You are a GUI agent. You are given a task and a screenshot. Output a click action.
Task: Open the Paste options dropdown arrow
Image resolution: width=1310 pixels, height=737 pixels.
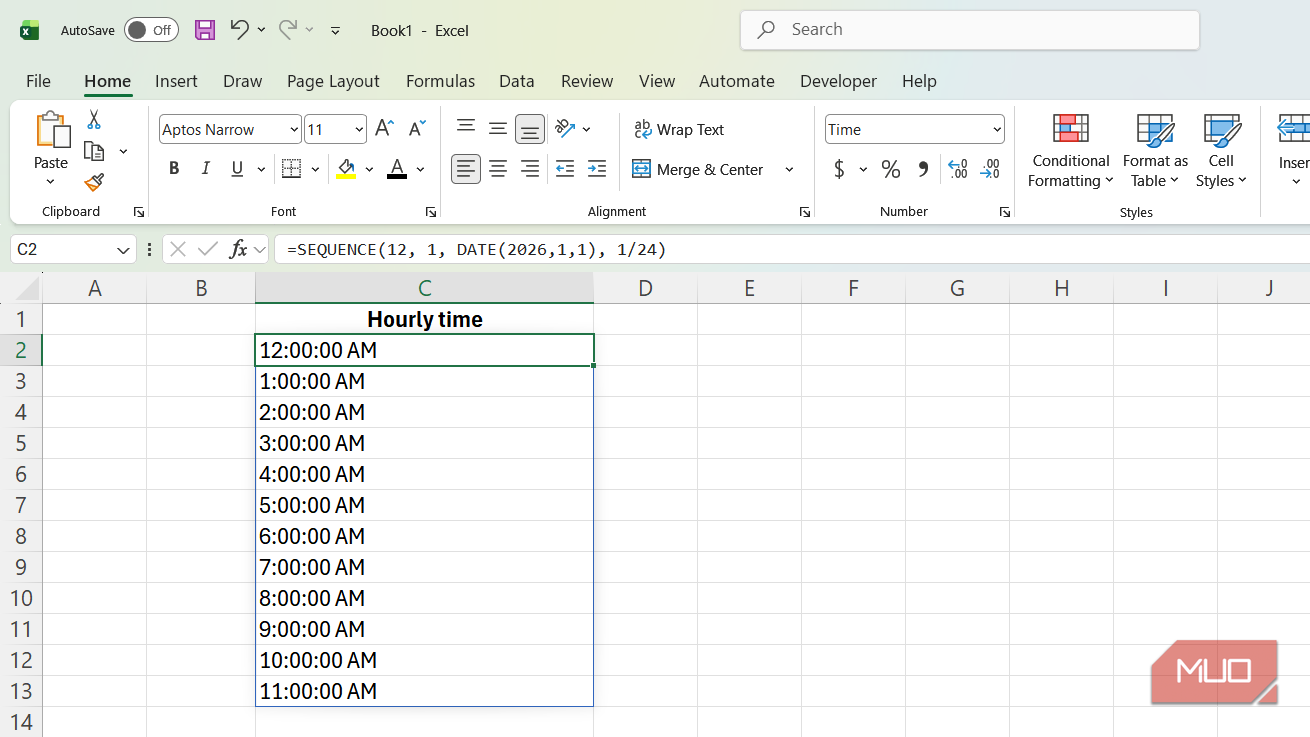[51, 182]
